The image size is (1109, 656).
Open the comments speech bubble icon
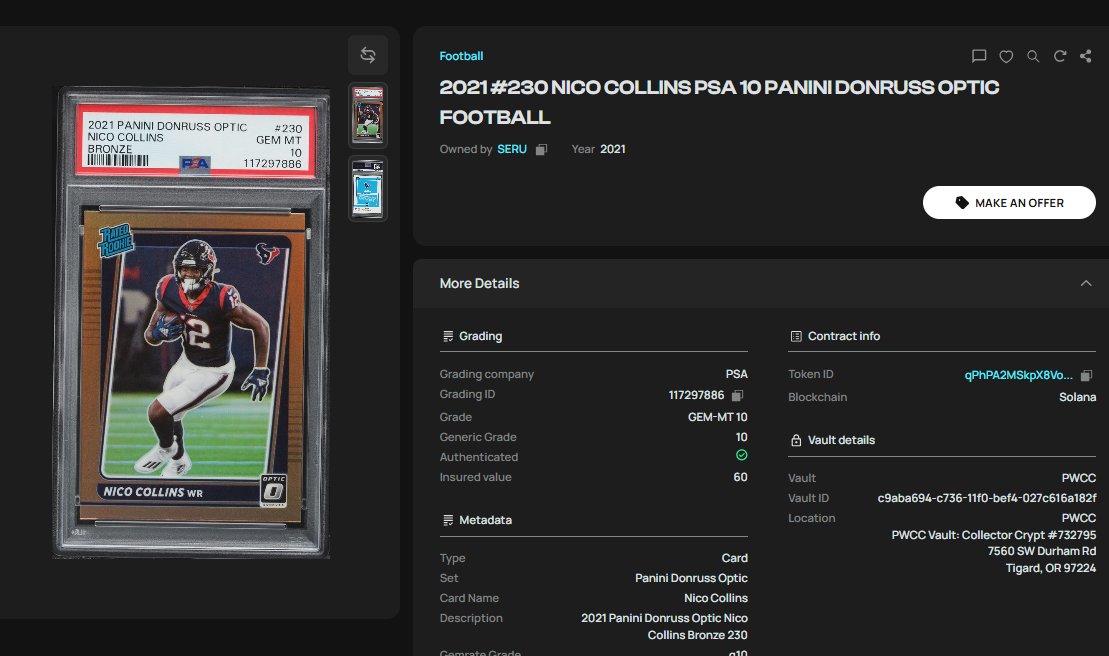point(979,56)
